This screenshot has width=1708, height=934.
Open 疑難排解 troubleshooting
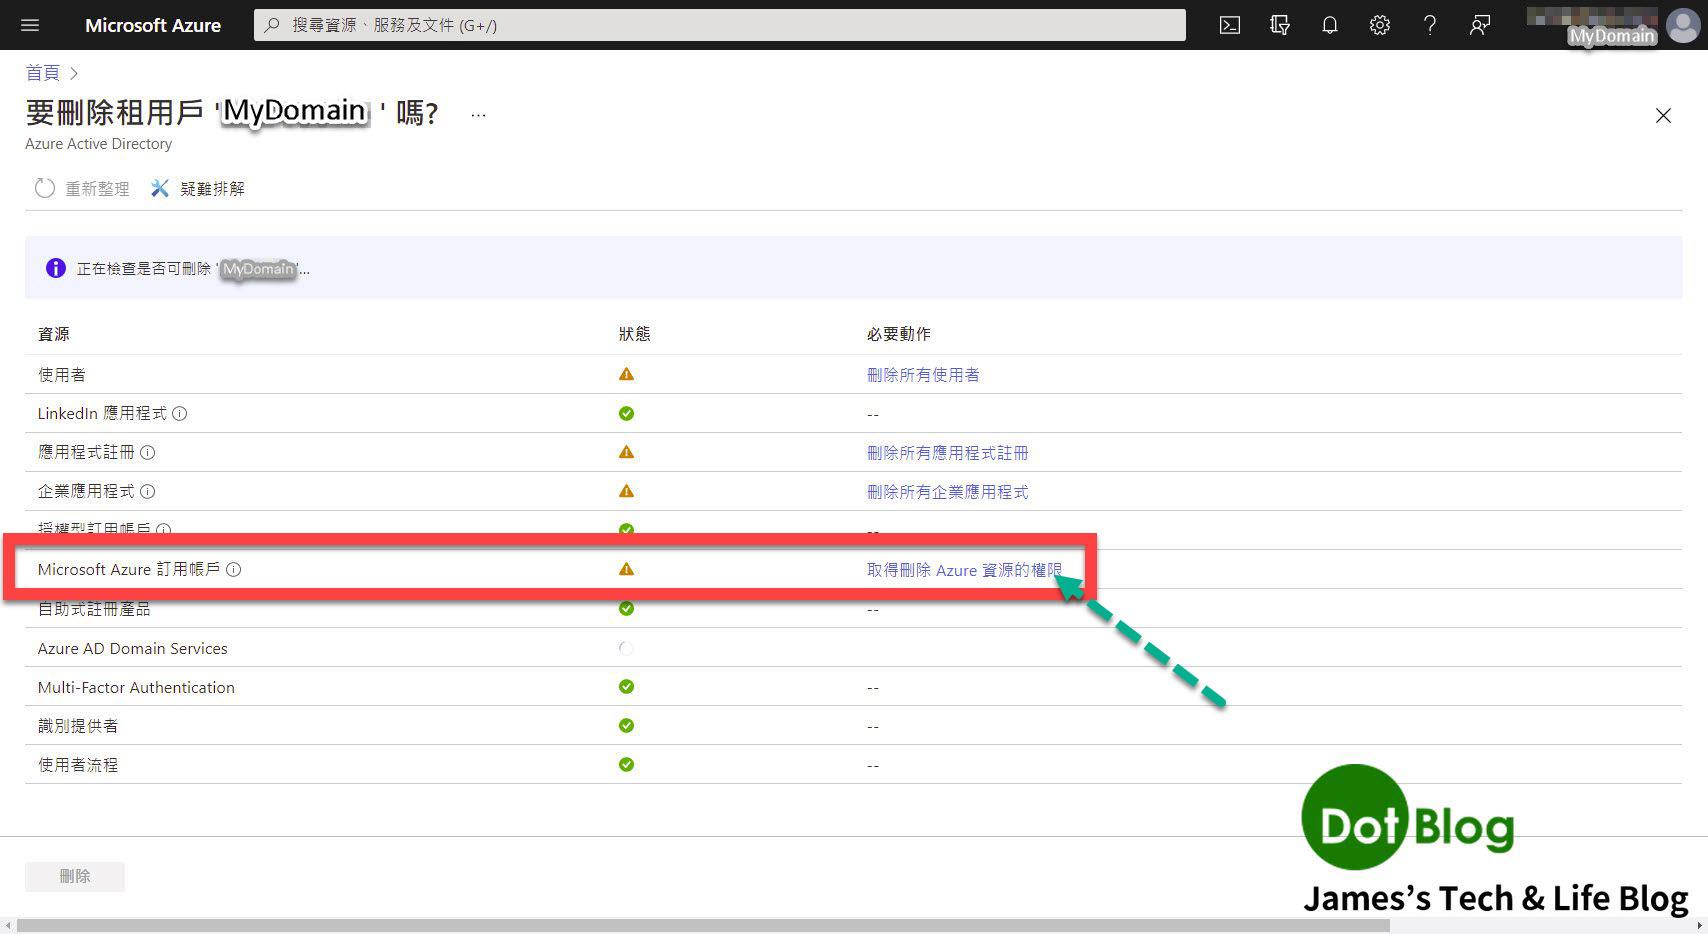coord(198,188)
